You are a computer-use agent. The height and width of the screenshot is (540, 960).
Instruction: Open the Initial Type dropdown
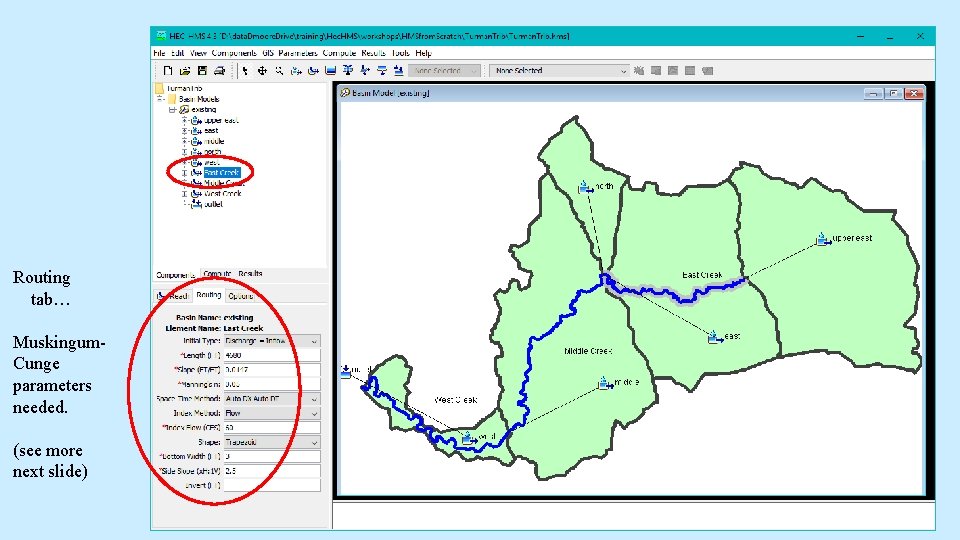[x=271, y=341]
